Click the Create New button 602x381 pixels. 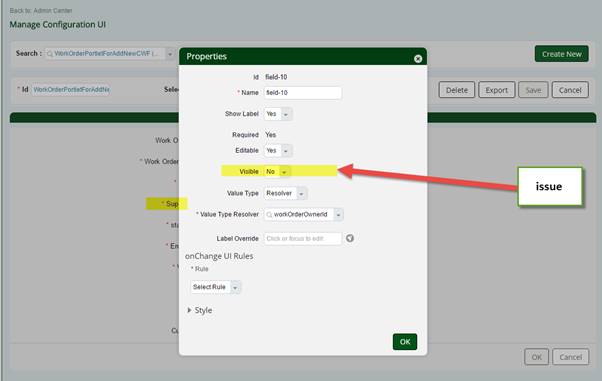click(561, 54)
